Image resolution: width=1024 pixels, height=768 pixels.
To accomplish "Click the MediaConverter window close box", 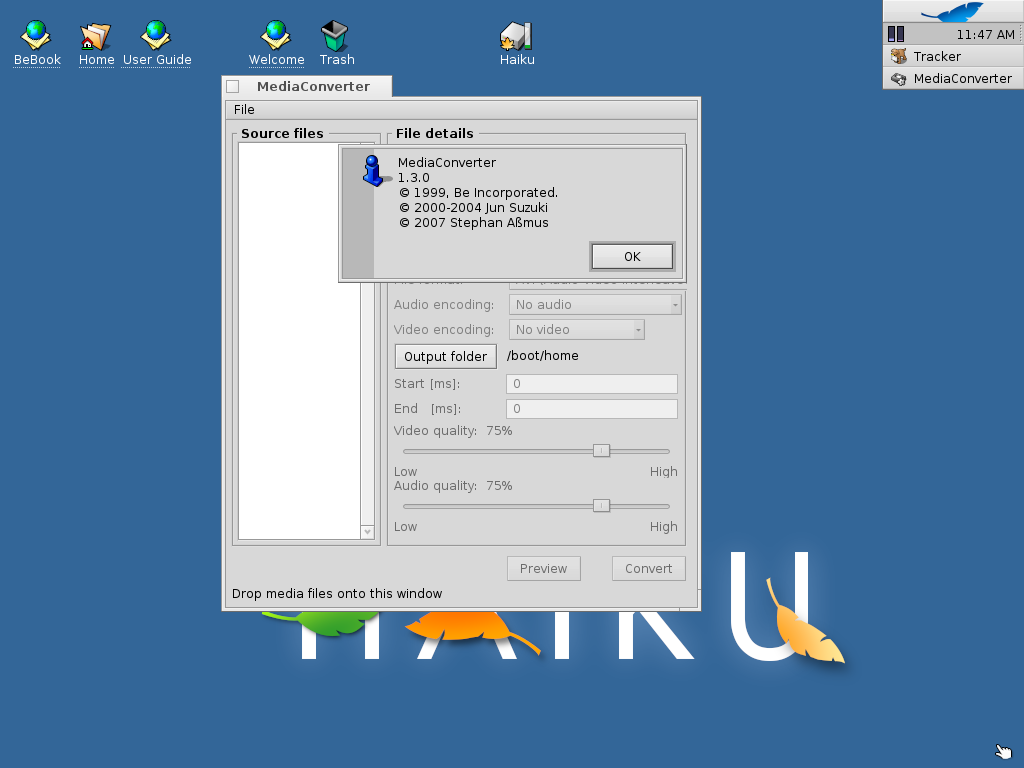I will (232, 86).
